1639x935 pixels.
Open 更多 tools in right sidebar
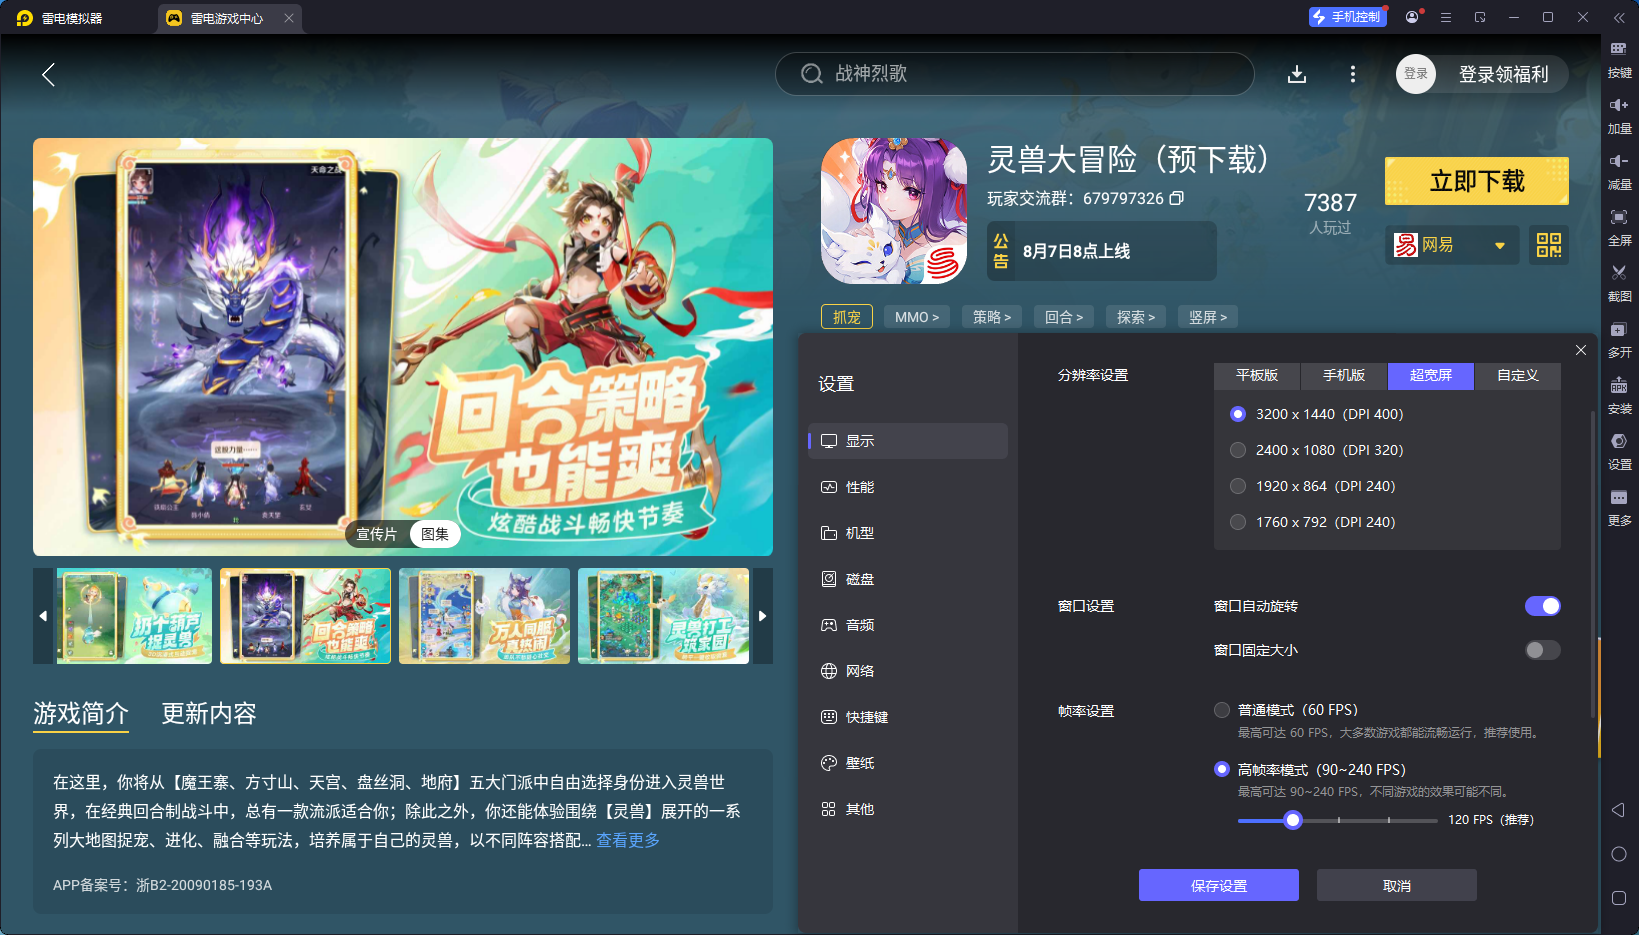(x=1619, y=508)
